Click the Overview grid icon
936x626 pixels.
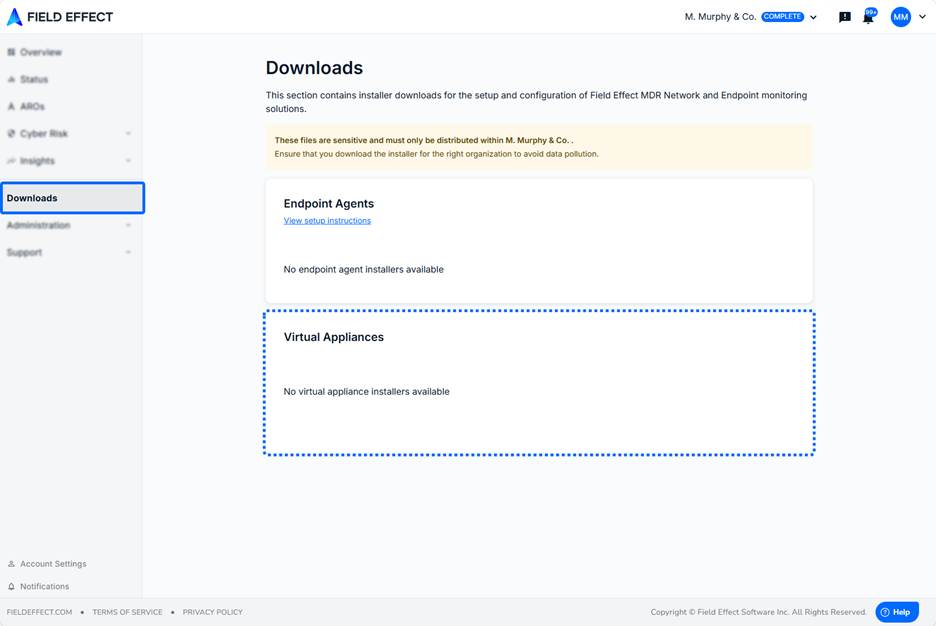coord(11,52)
